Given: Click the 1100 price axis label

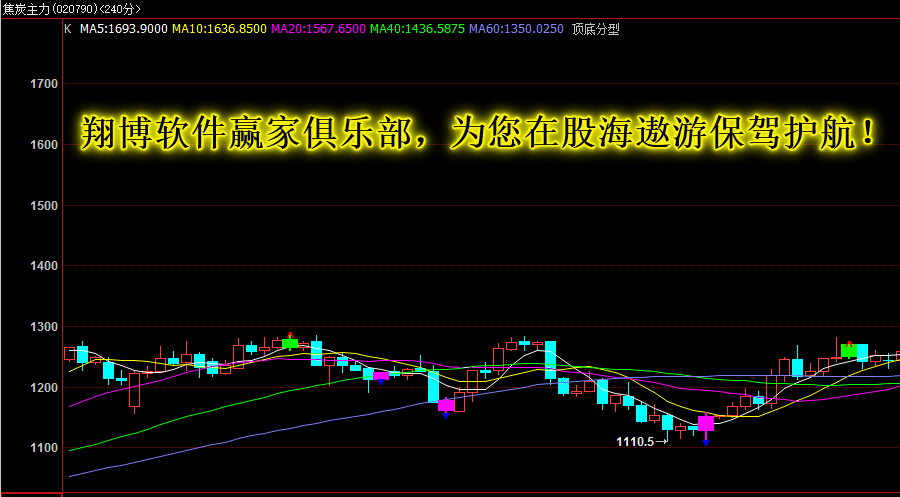Looking at the screenshot, I should click(44, 448).
